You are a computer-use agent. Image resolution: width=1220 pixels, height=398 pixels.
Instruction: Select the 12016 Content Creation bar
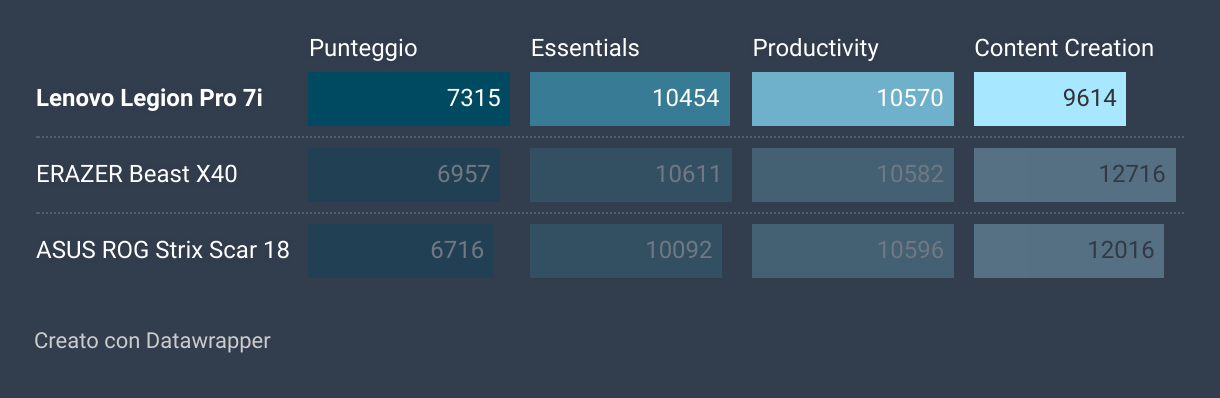(1069, 250)
